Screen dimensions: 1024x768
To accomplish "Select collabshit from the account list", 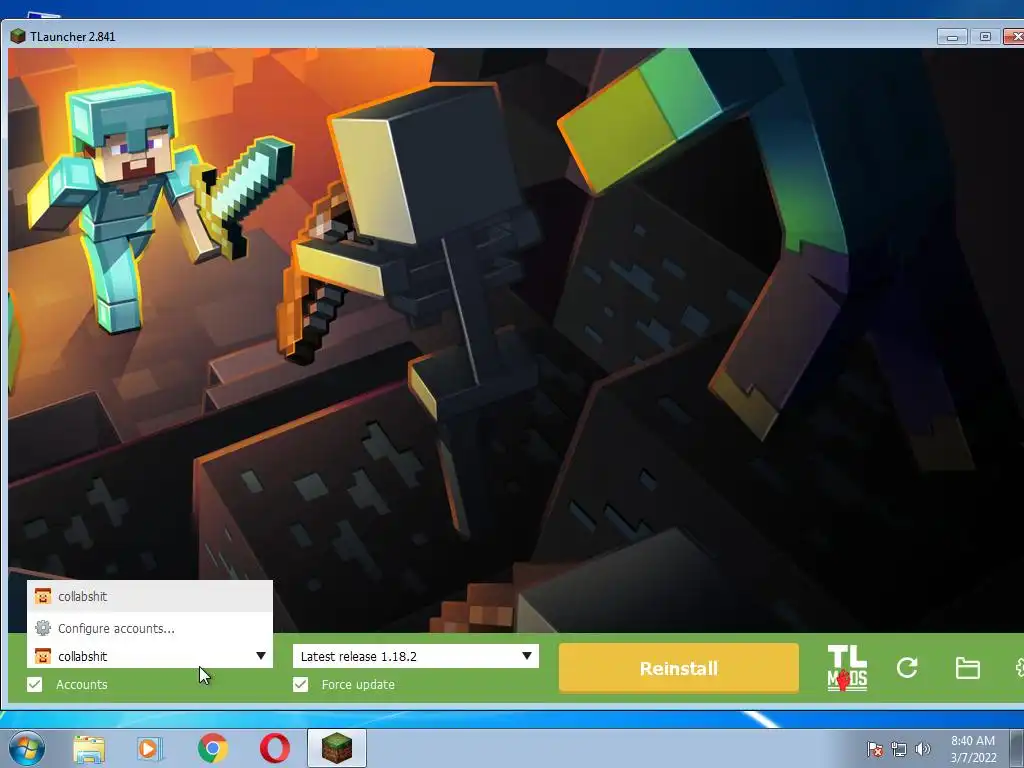I will click(150, 596).
